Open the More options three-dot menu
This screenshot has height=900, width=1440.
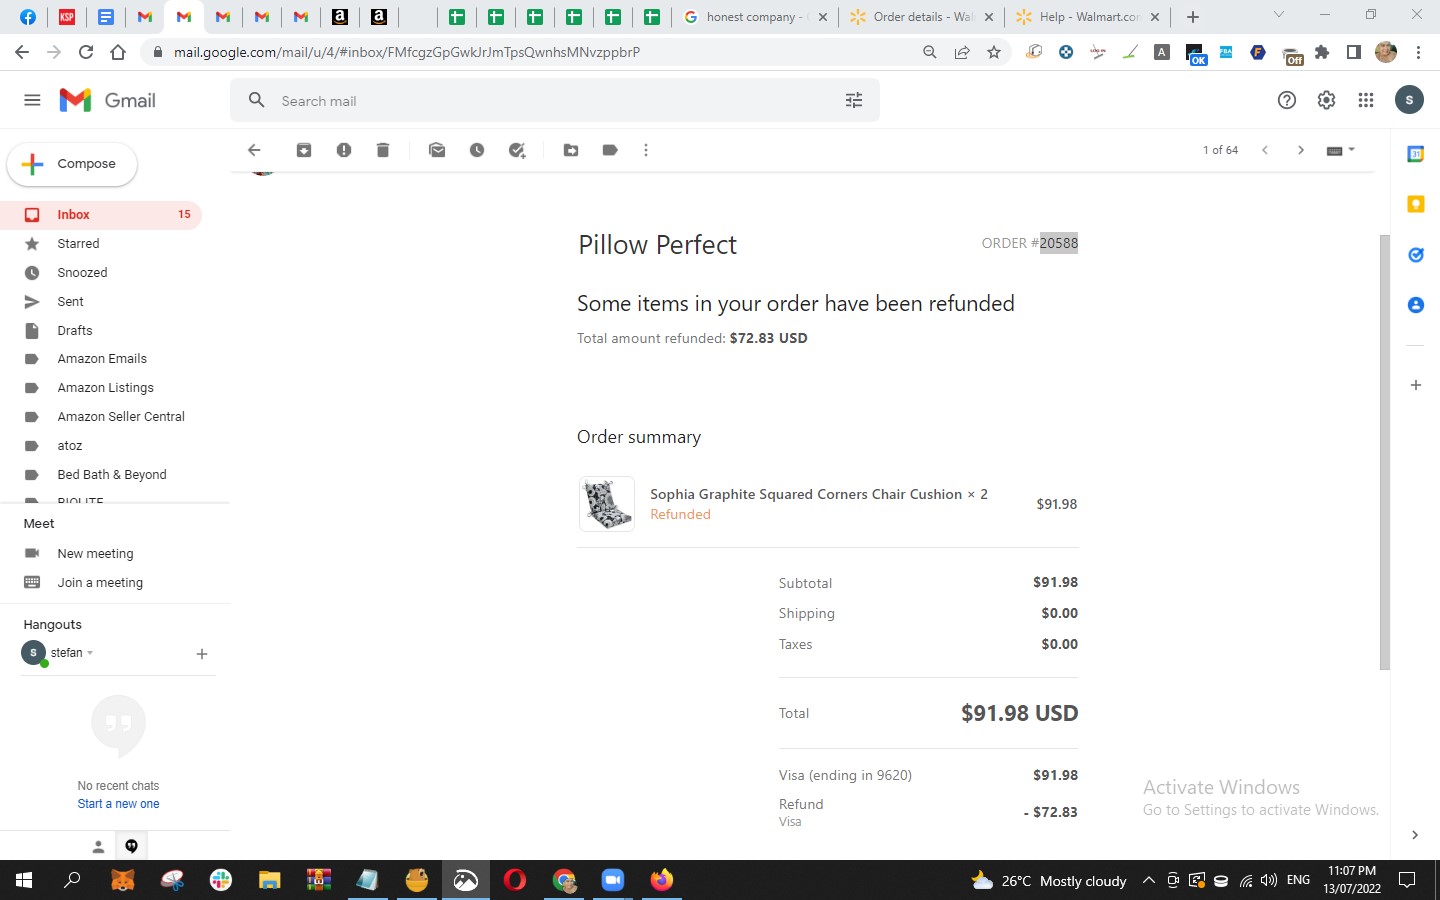pyautogui.click(x=646, y=150)
